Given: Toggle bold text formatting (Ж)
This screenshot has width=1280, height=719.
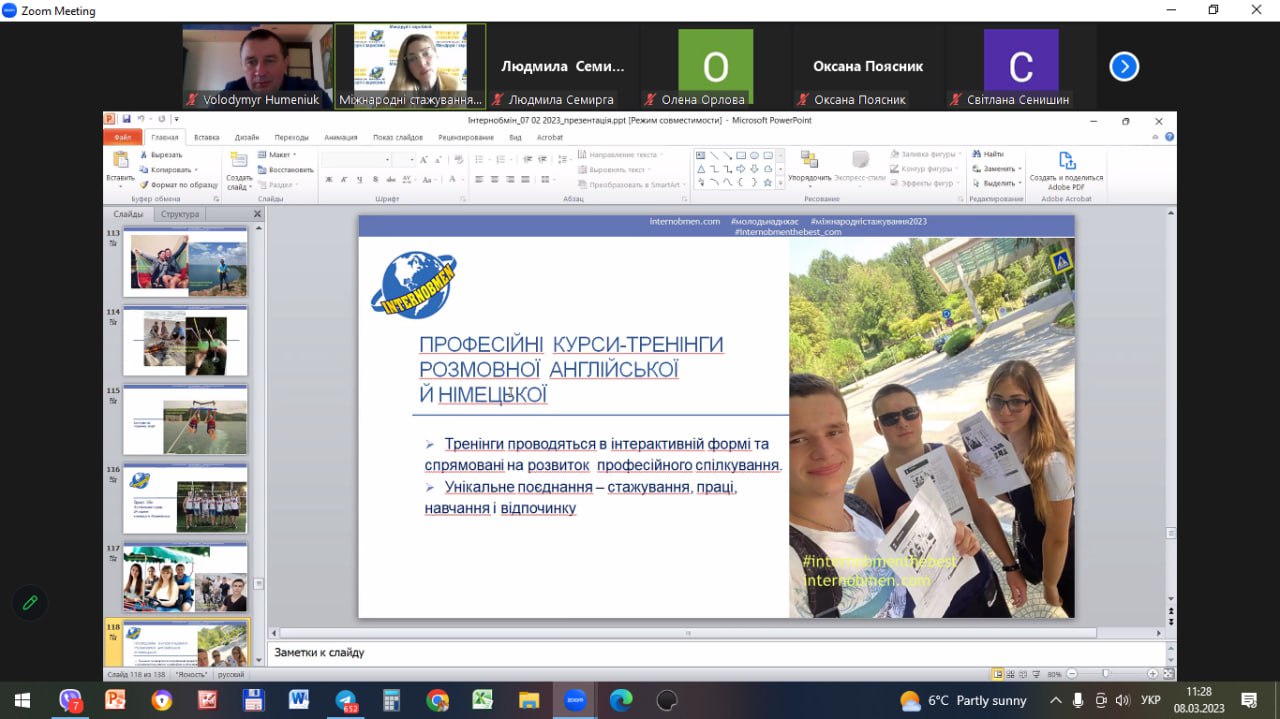Looking at the screenshot, I should (329, 180).
